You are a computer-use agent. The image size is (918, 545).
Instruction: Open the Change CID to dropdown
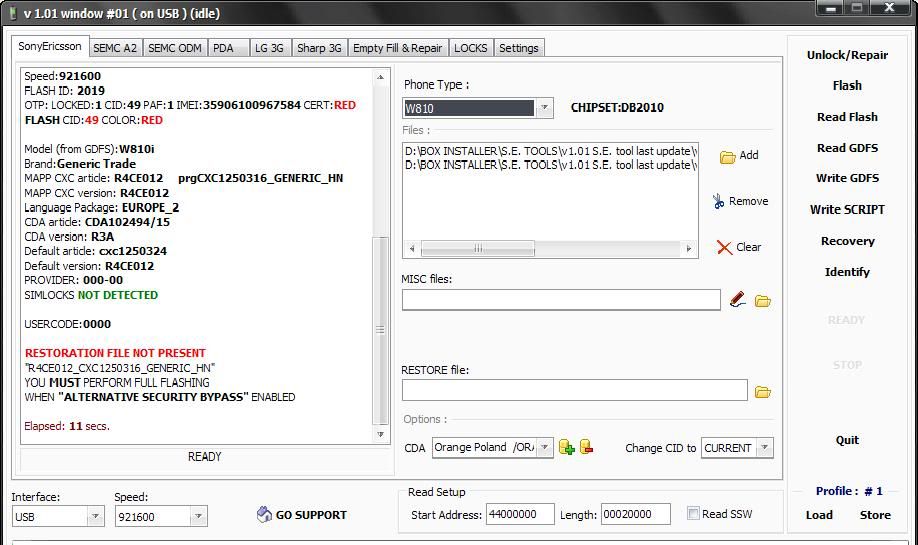point(764,448)
